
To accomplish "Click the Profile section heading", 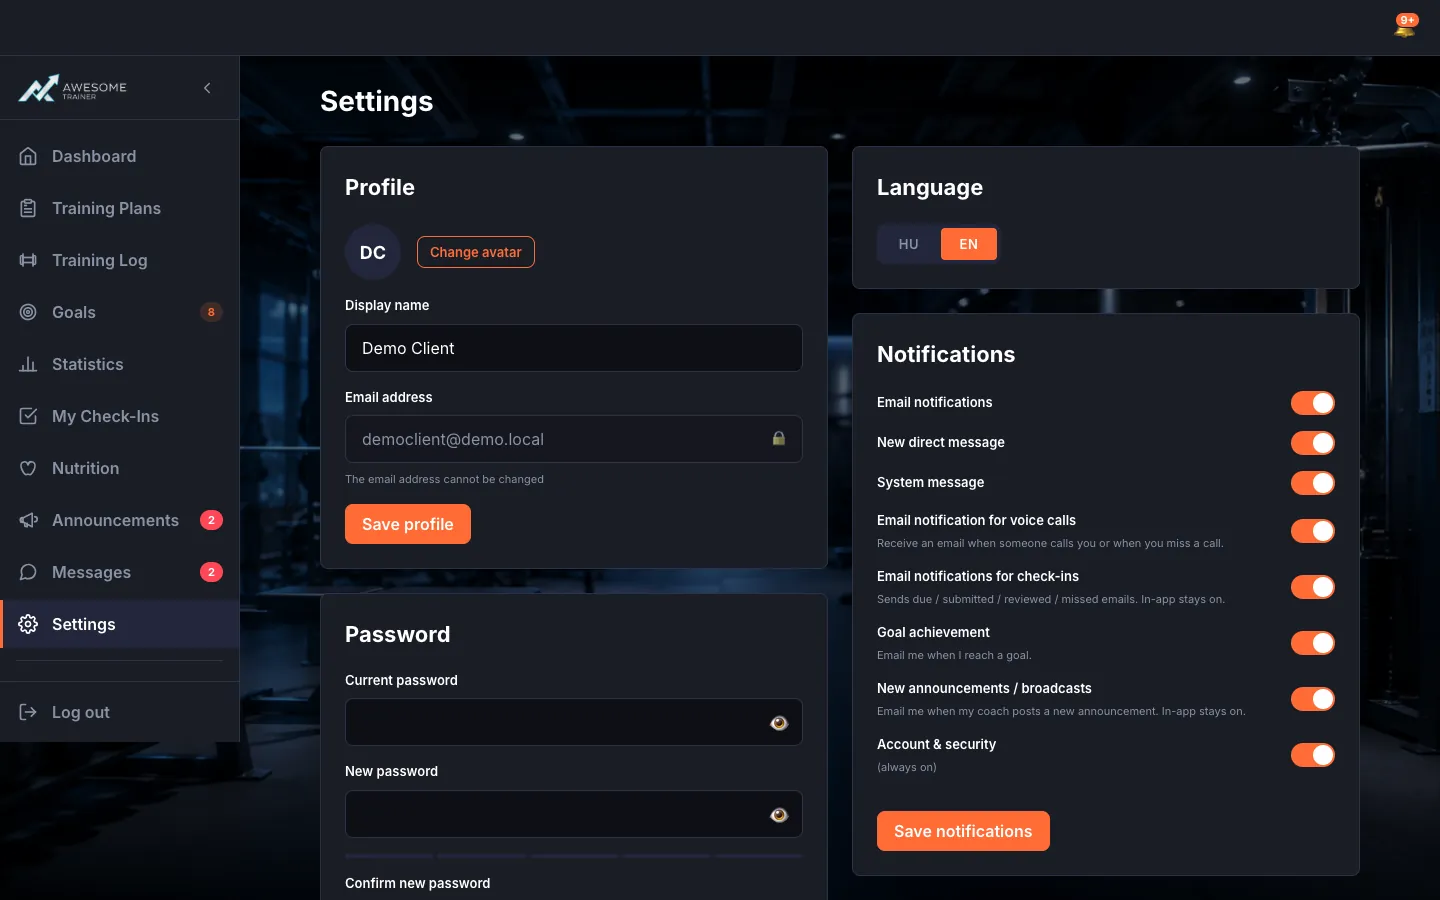I will (380, 187).
